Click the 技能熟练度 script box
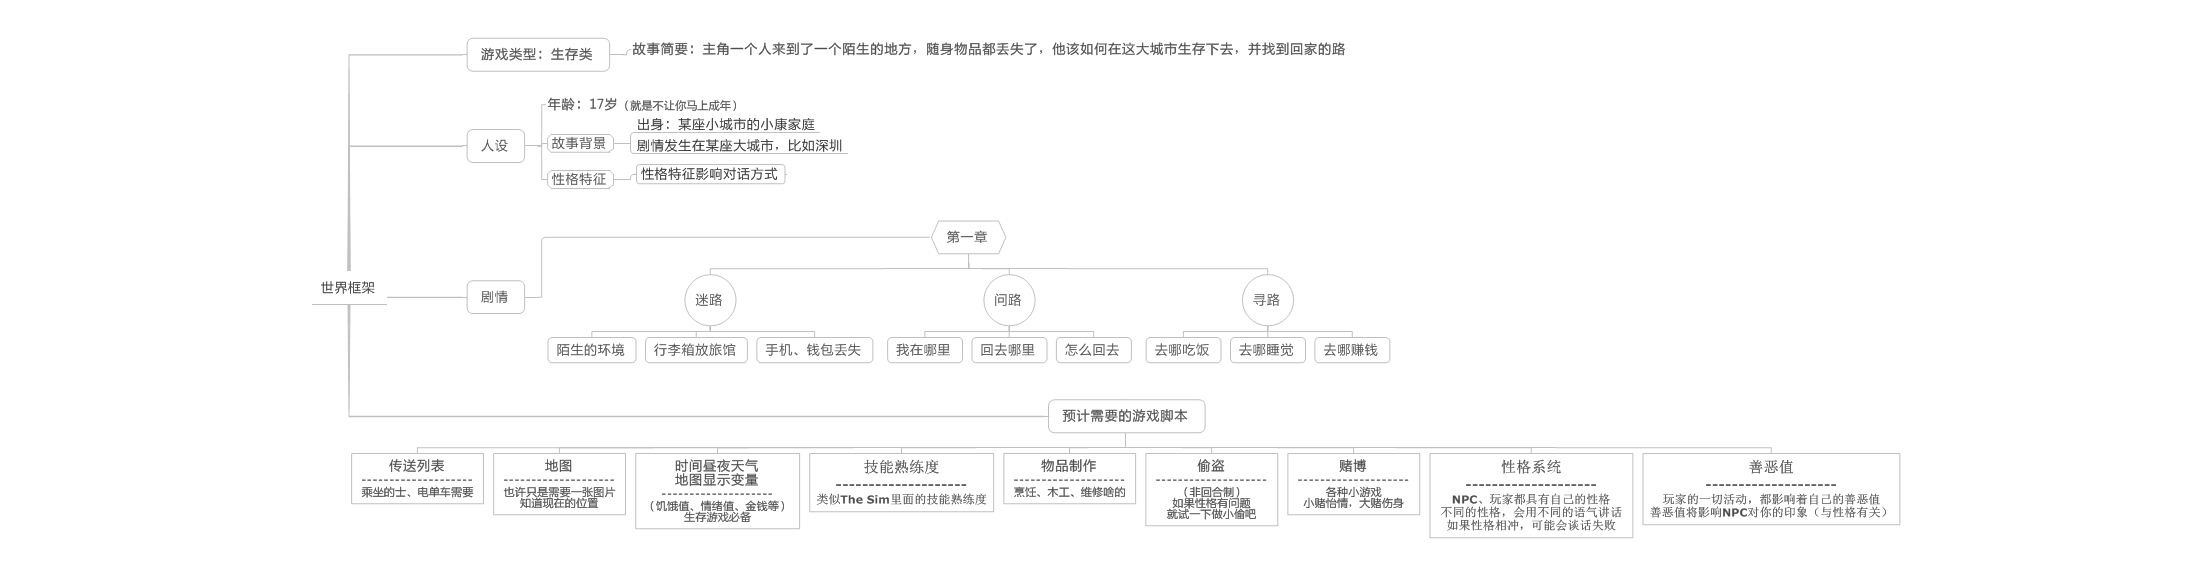 tap(901, 483)
